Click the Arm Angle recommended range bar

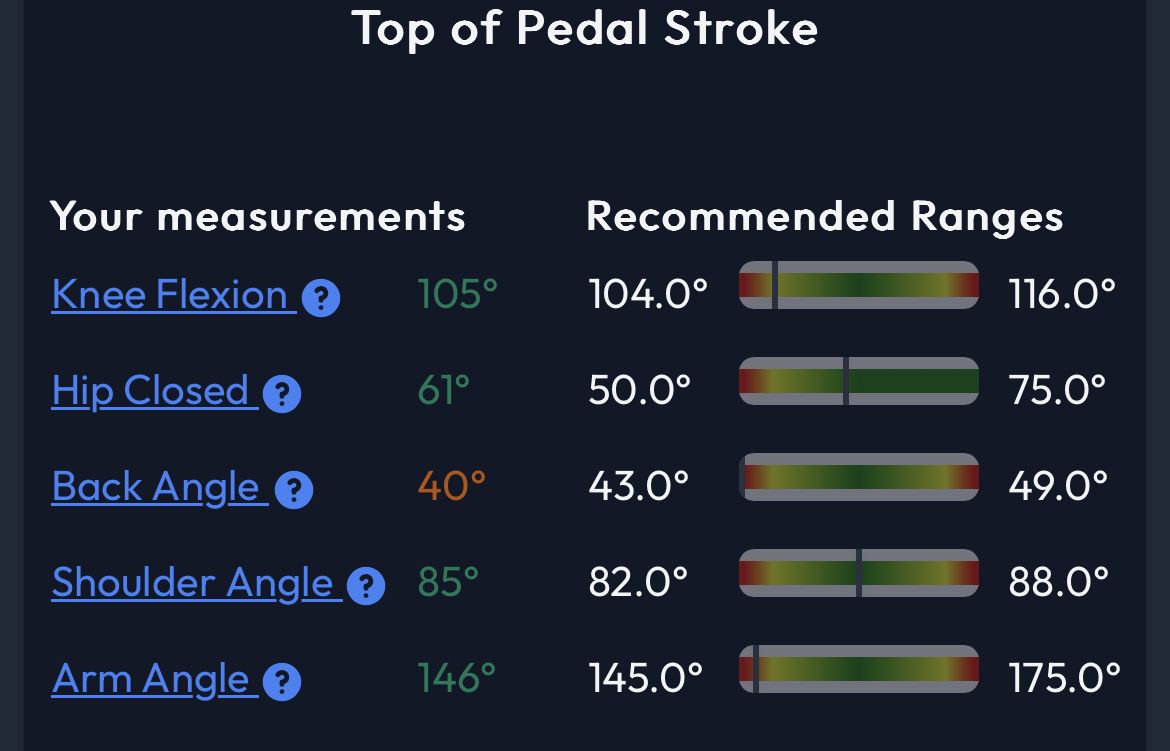click(x=858, y=669)
